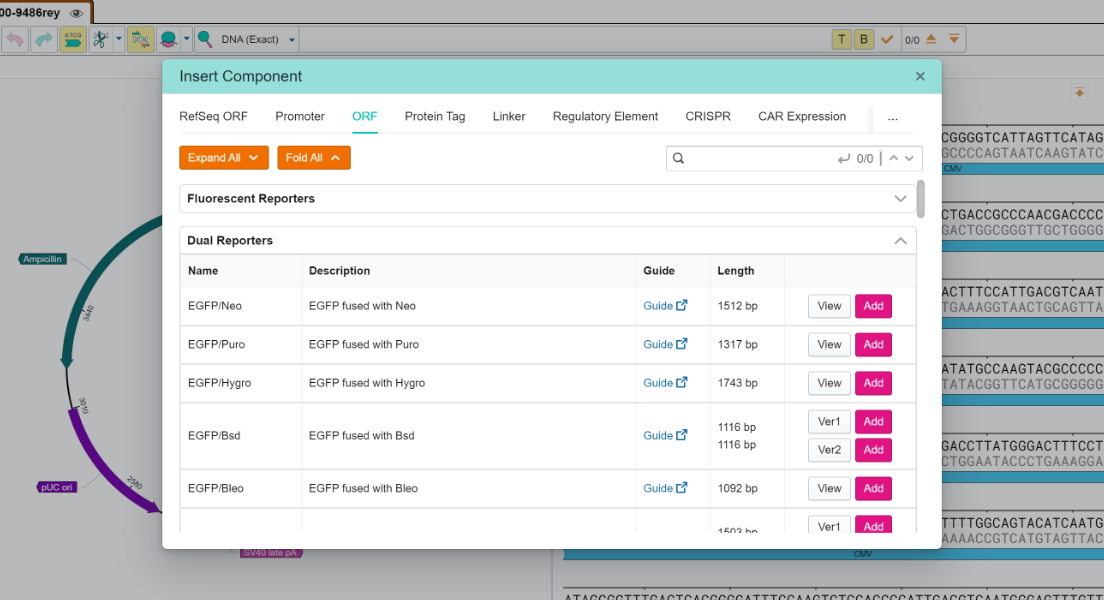The height and width of the screenshot is (600, 1104).
Task: Add the EGFP/Puro component
Action: (x=873, y=344)
